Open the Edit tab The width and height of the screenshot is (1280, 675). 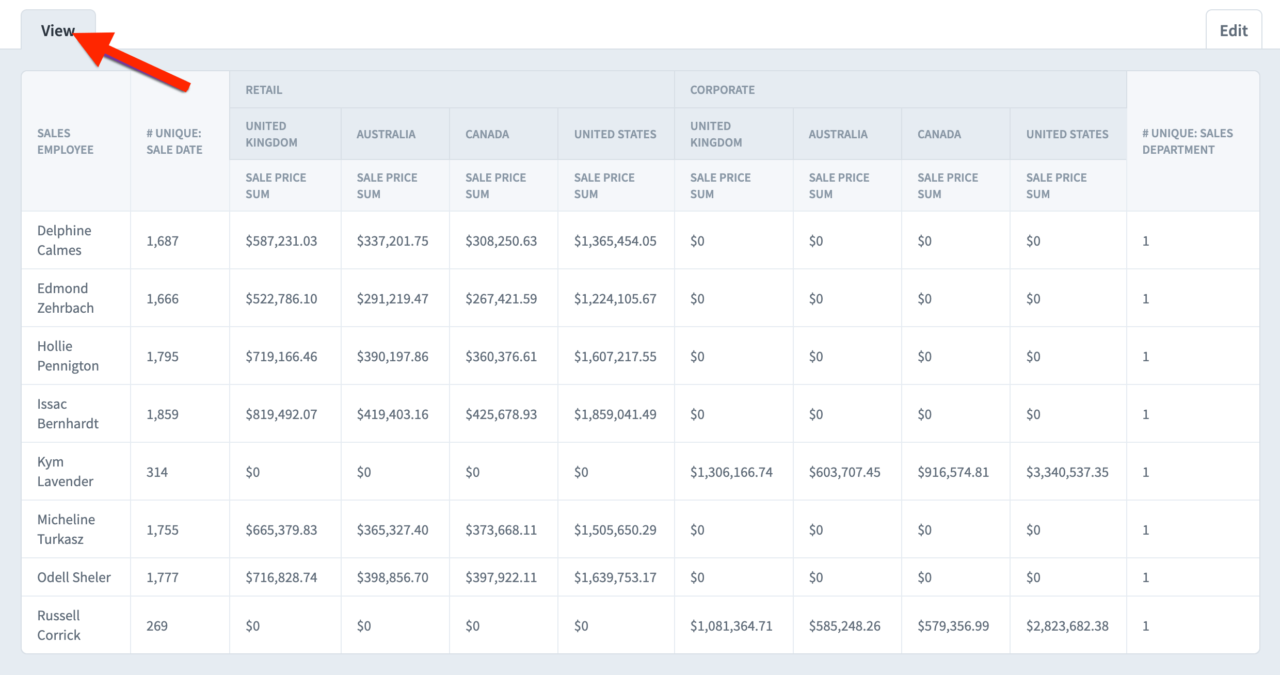pyautogui.click(x=1233, y=30)
